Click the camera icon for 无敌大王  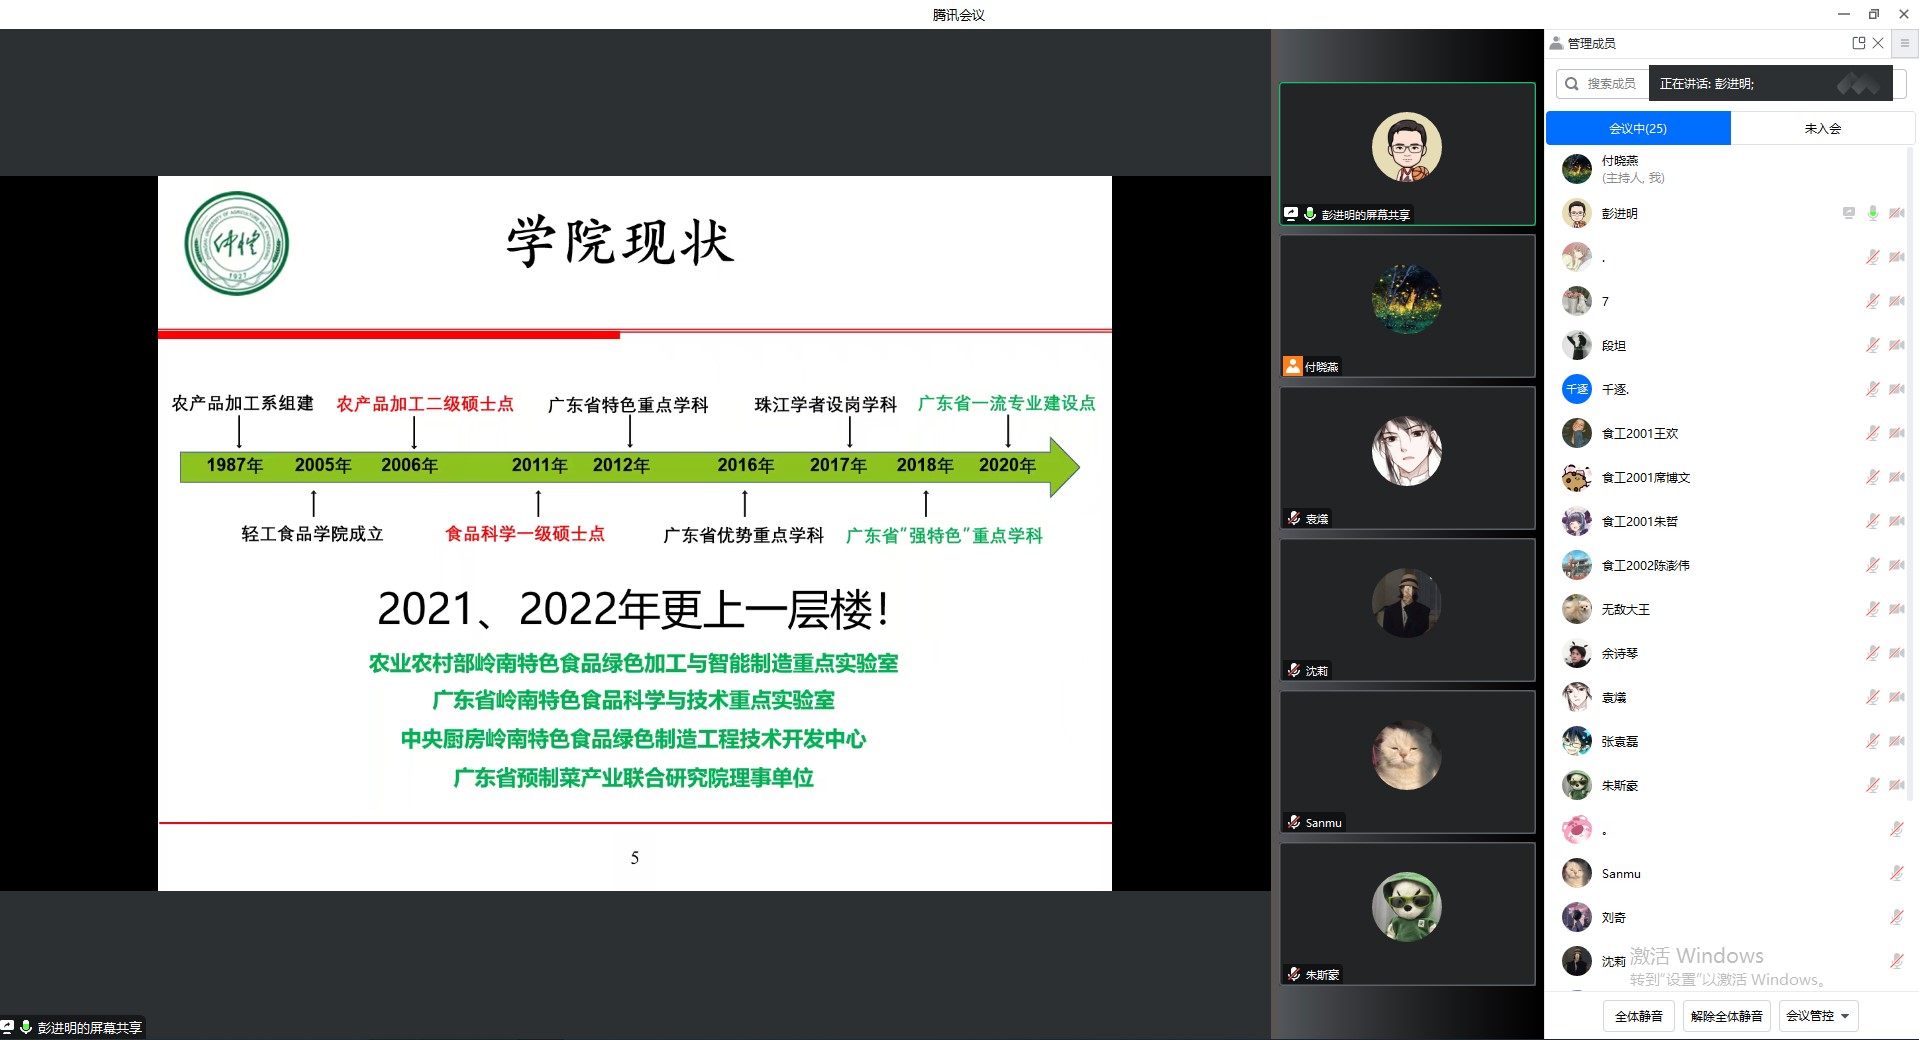[x=1896, y=609]
